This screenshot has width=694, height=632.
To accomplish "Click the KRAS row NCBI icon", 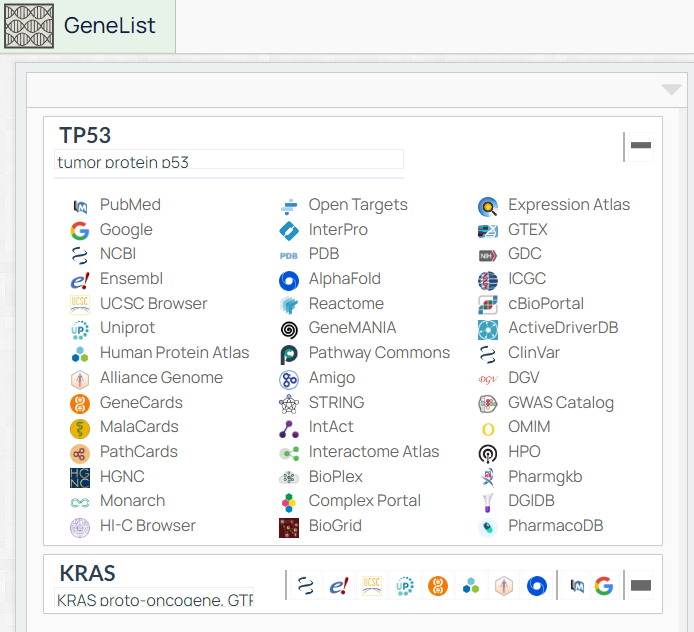I will pyautogui.click(x=306, y=586).
